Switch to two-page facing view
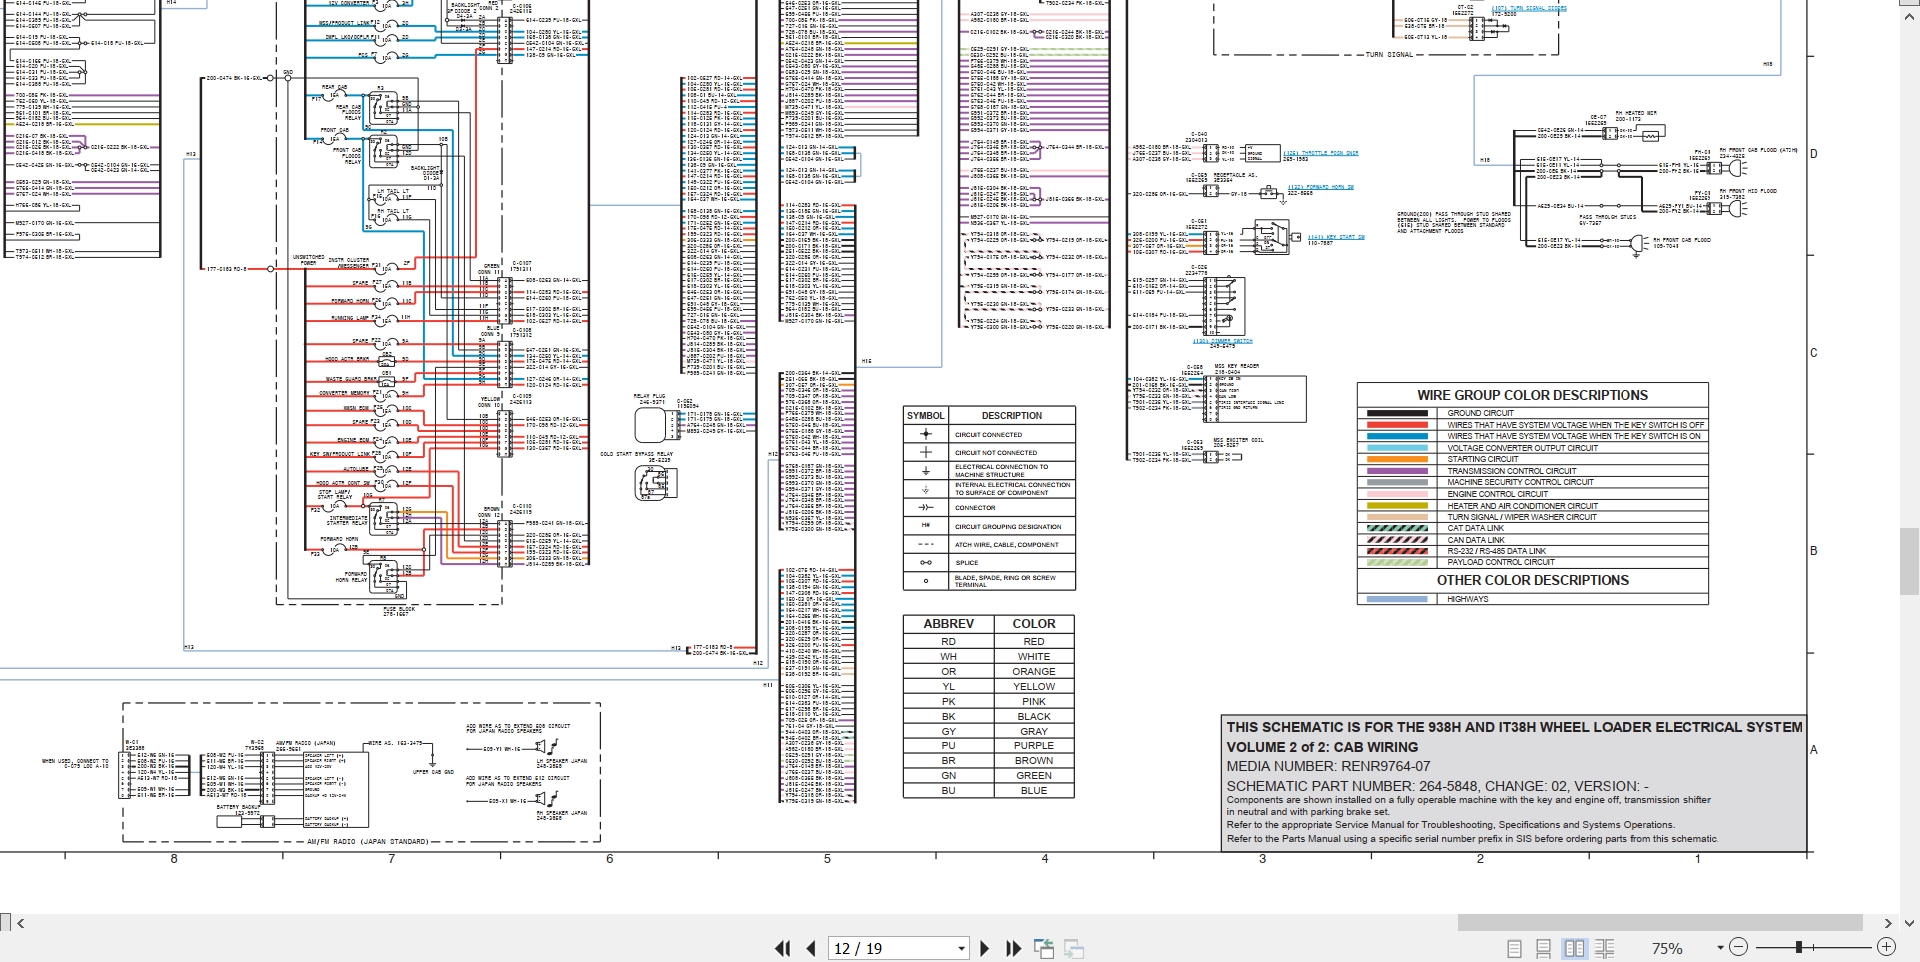The height and width of the screenshot is (962, 1920). tap(1575, 948)
